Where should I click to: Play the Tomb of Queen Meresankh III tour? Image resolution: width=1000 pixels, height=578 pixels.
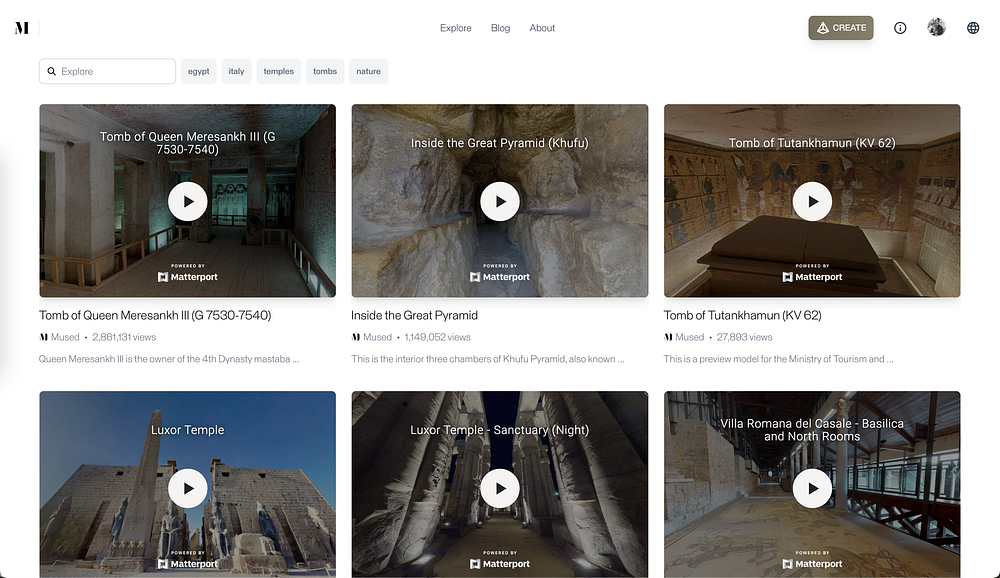pyautogui.click(x=188, y=202)
